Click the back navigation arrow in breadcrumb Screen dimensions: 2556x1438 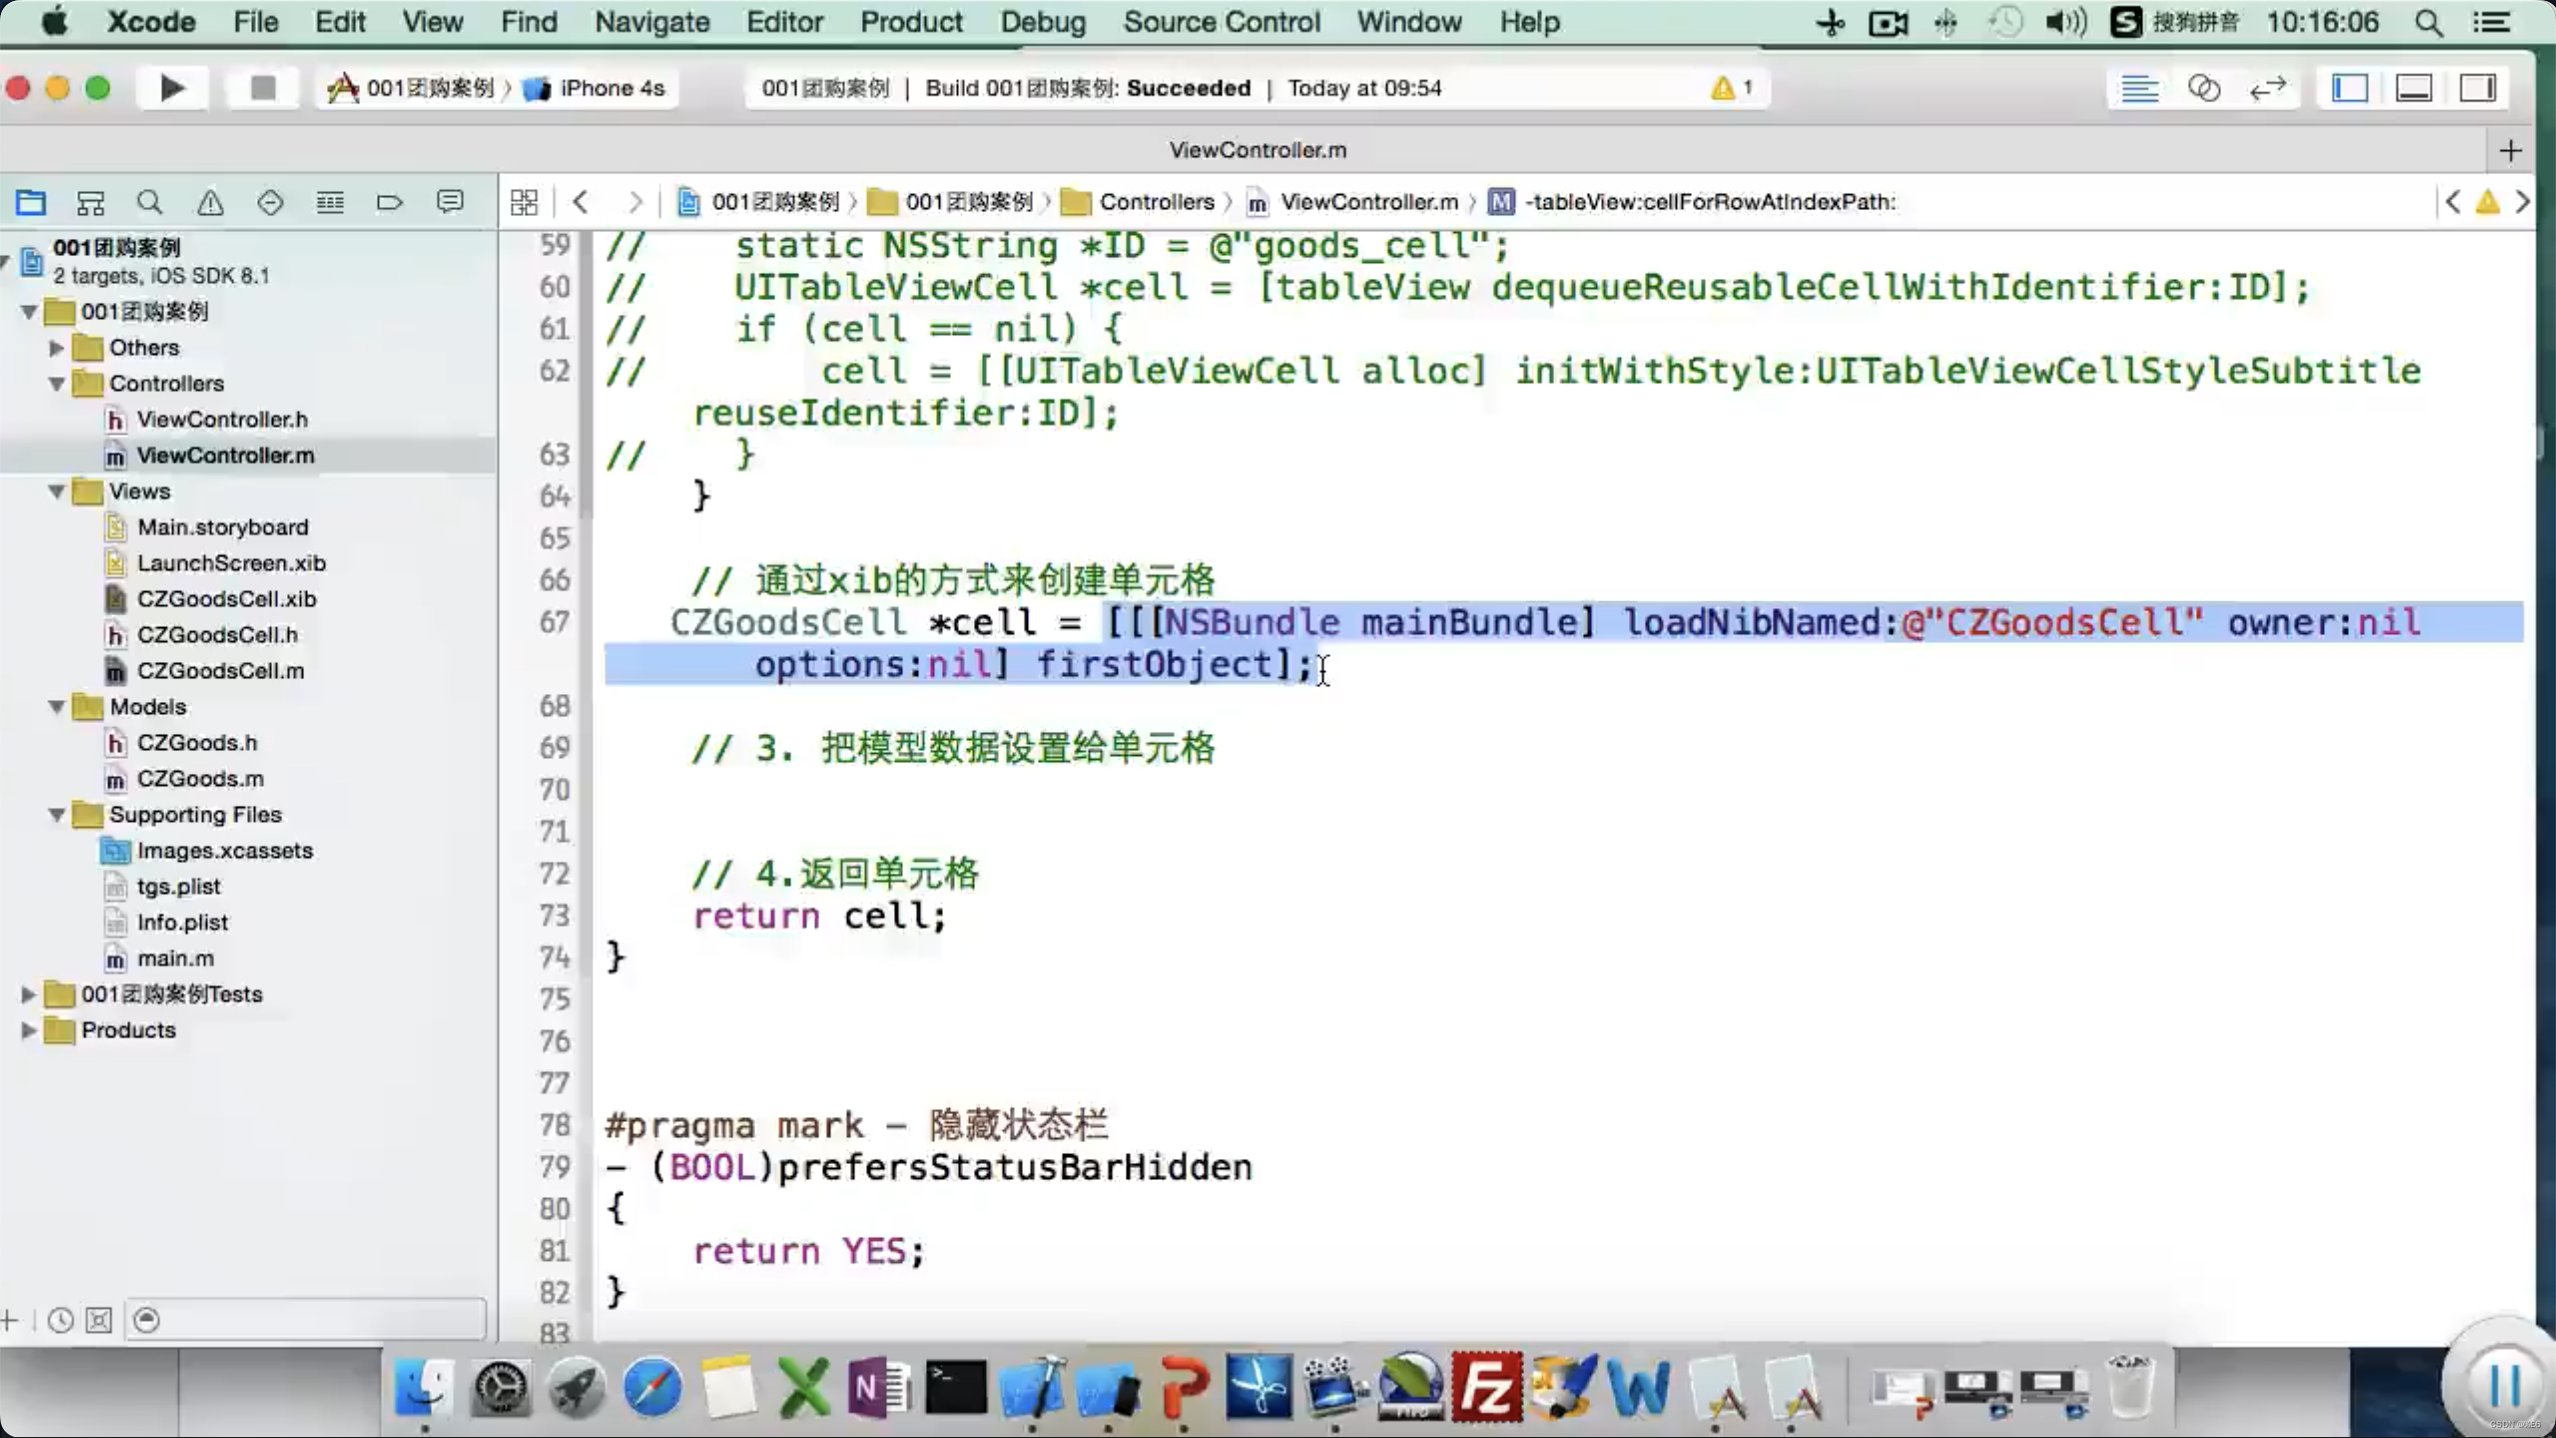pos(579,200)
